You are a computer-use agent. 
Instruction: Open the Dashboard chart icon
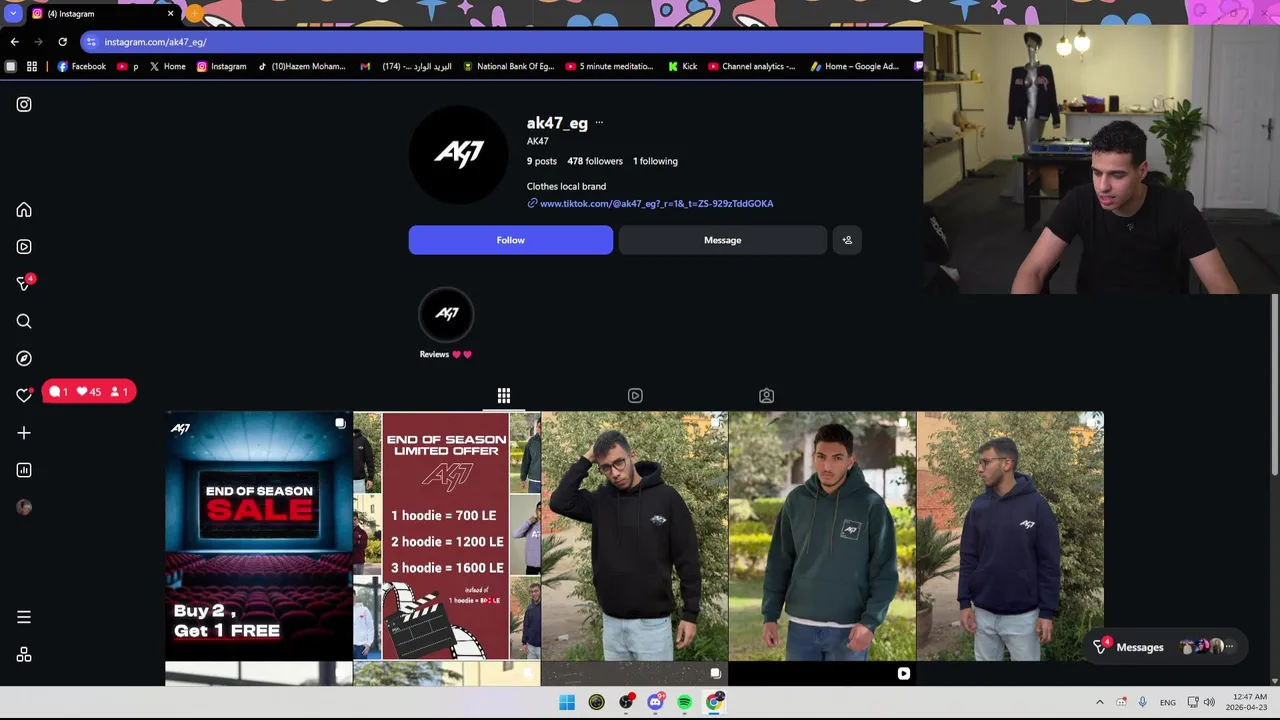24,470
